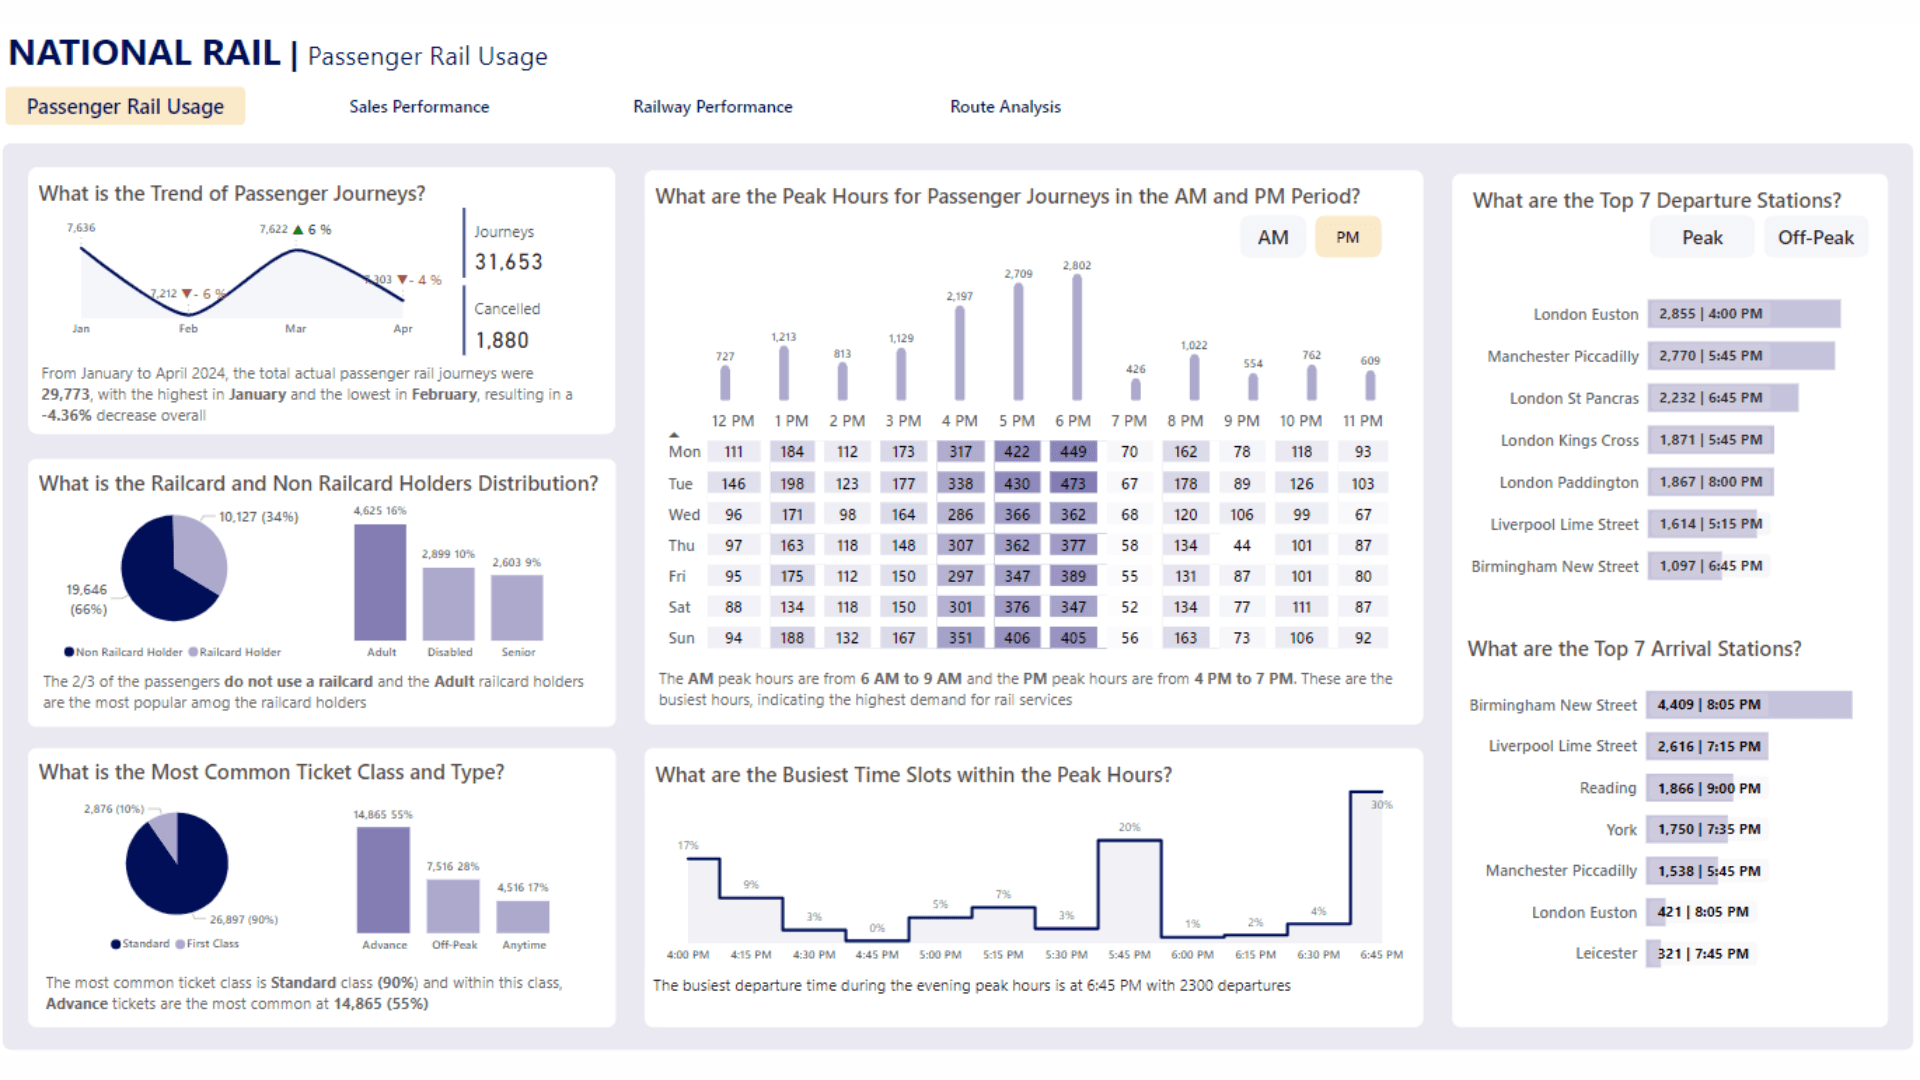Toggle the AM period button
The height and width of the screenshot is (1080, 1920).
point(1272,237)
